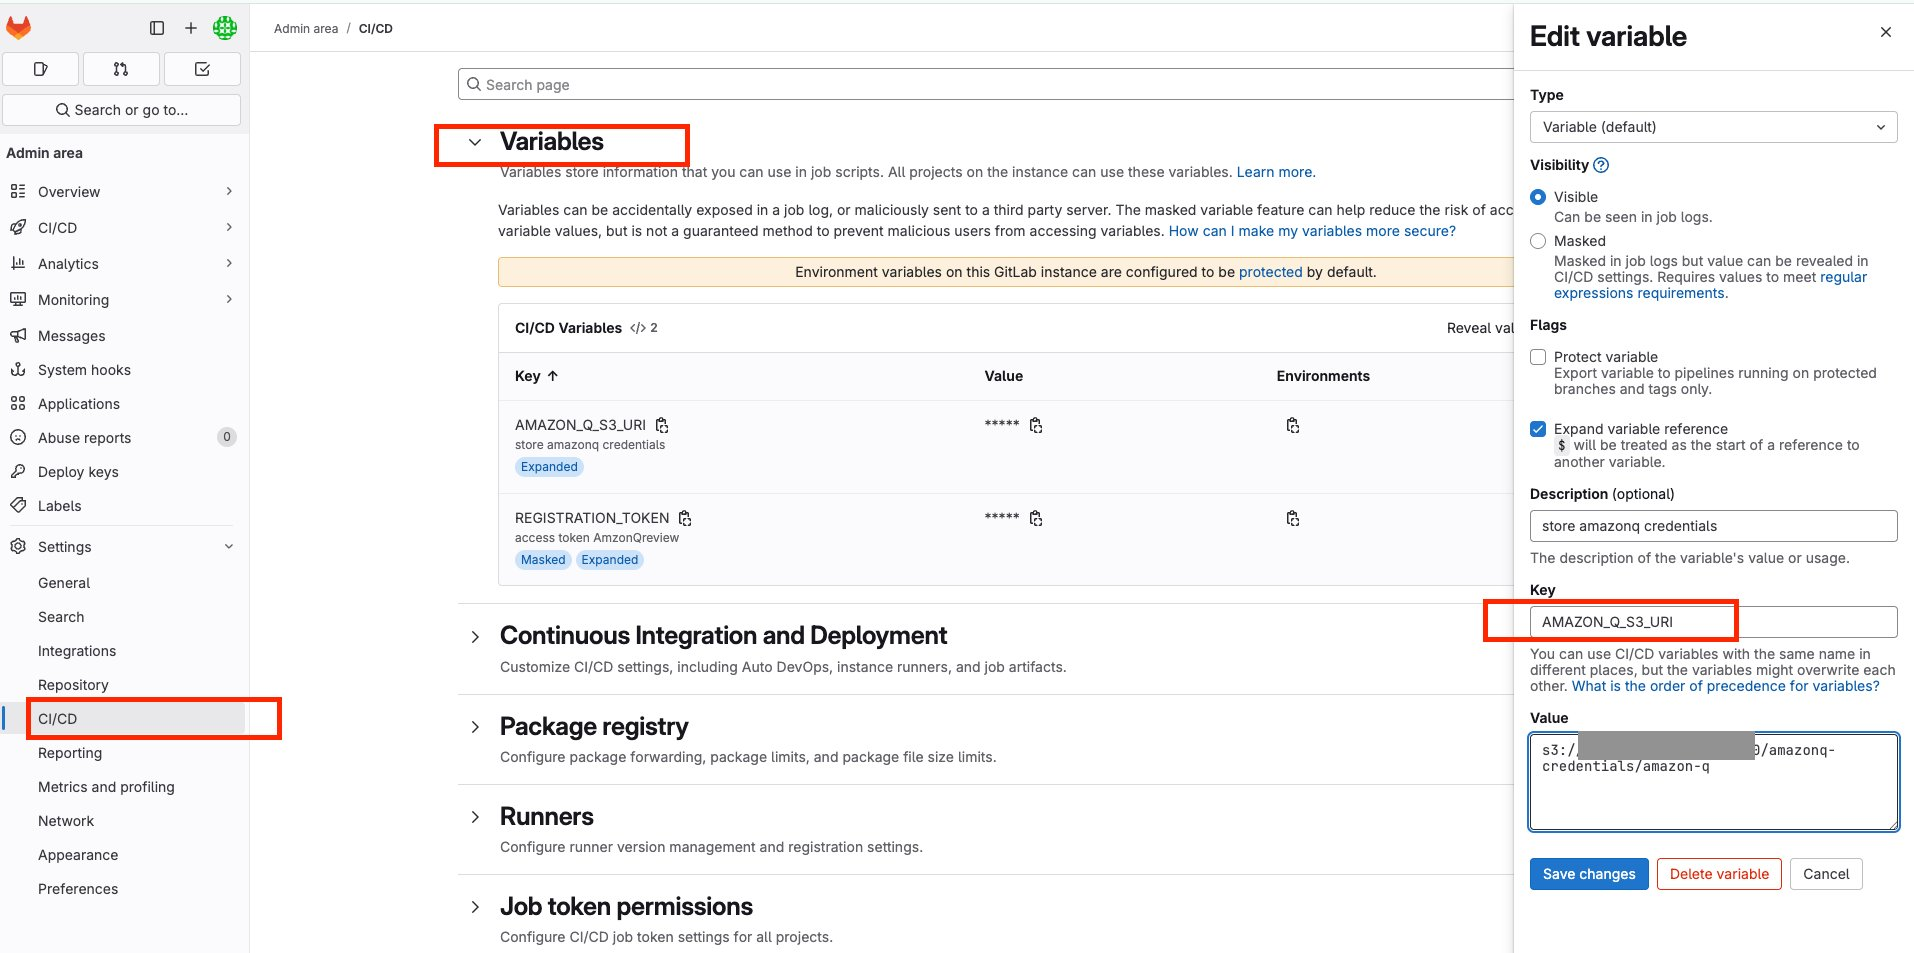Viewport: 1914px width, 953px height.
Task: Open the to-do list icon
Action: pos(202,69)
